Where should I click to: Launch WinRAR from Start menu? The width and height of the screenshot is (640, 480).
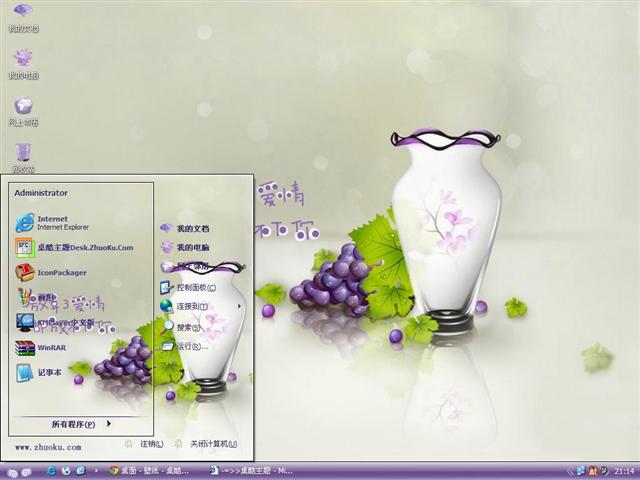(x=41, y=348)
